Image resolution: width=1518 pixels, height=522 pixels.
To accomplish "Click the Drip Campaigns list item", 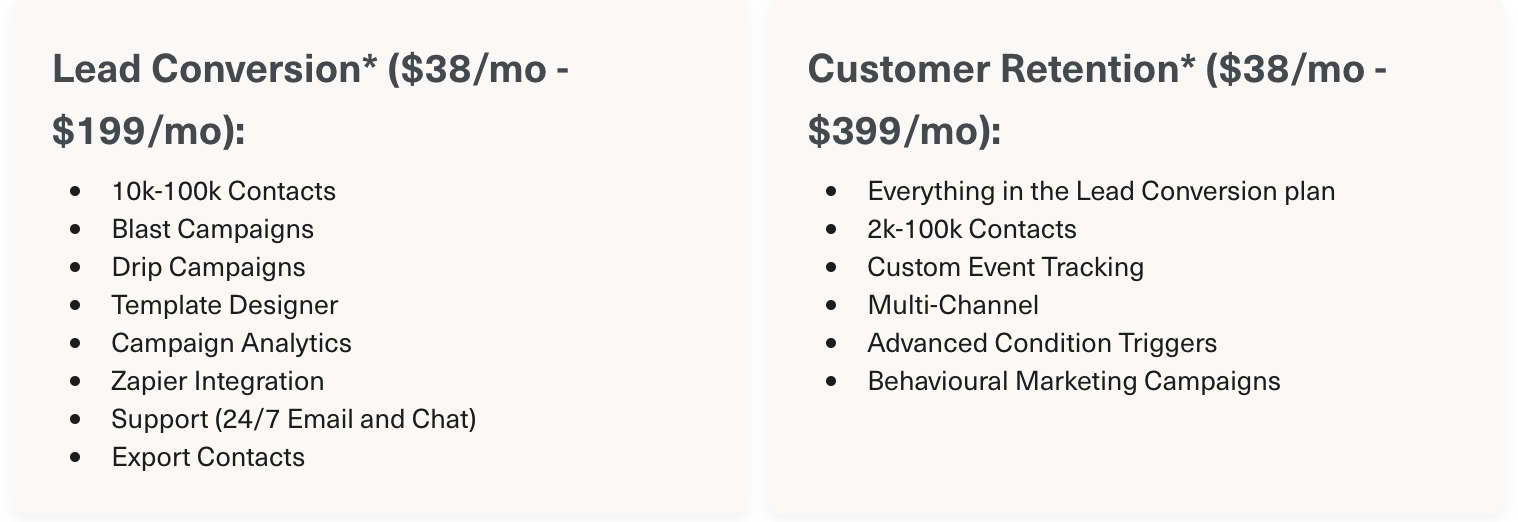I will tap(209, 267).
